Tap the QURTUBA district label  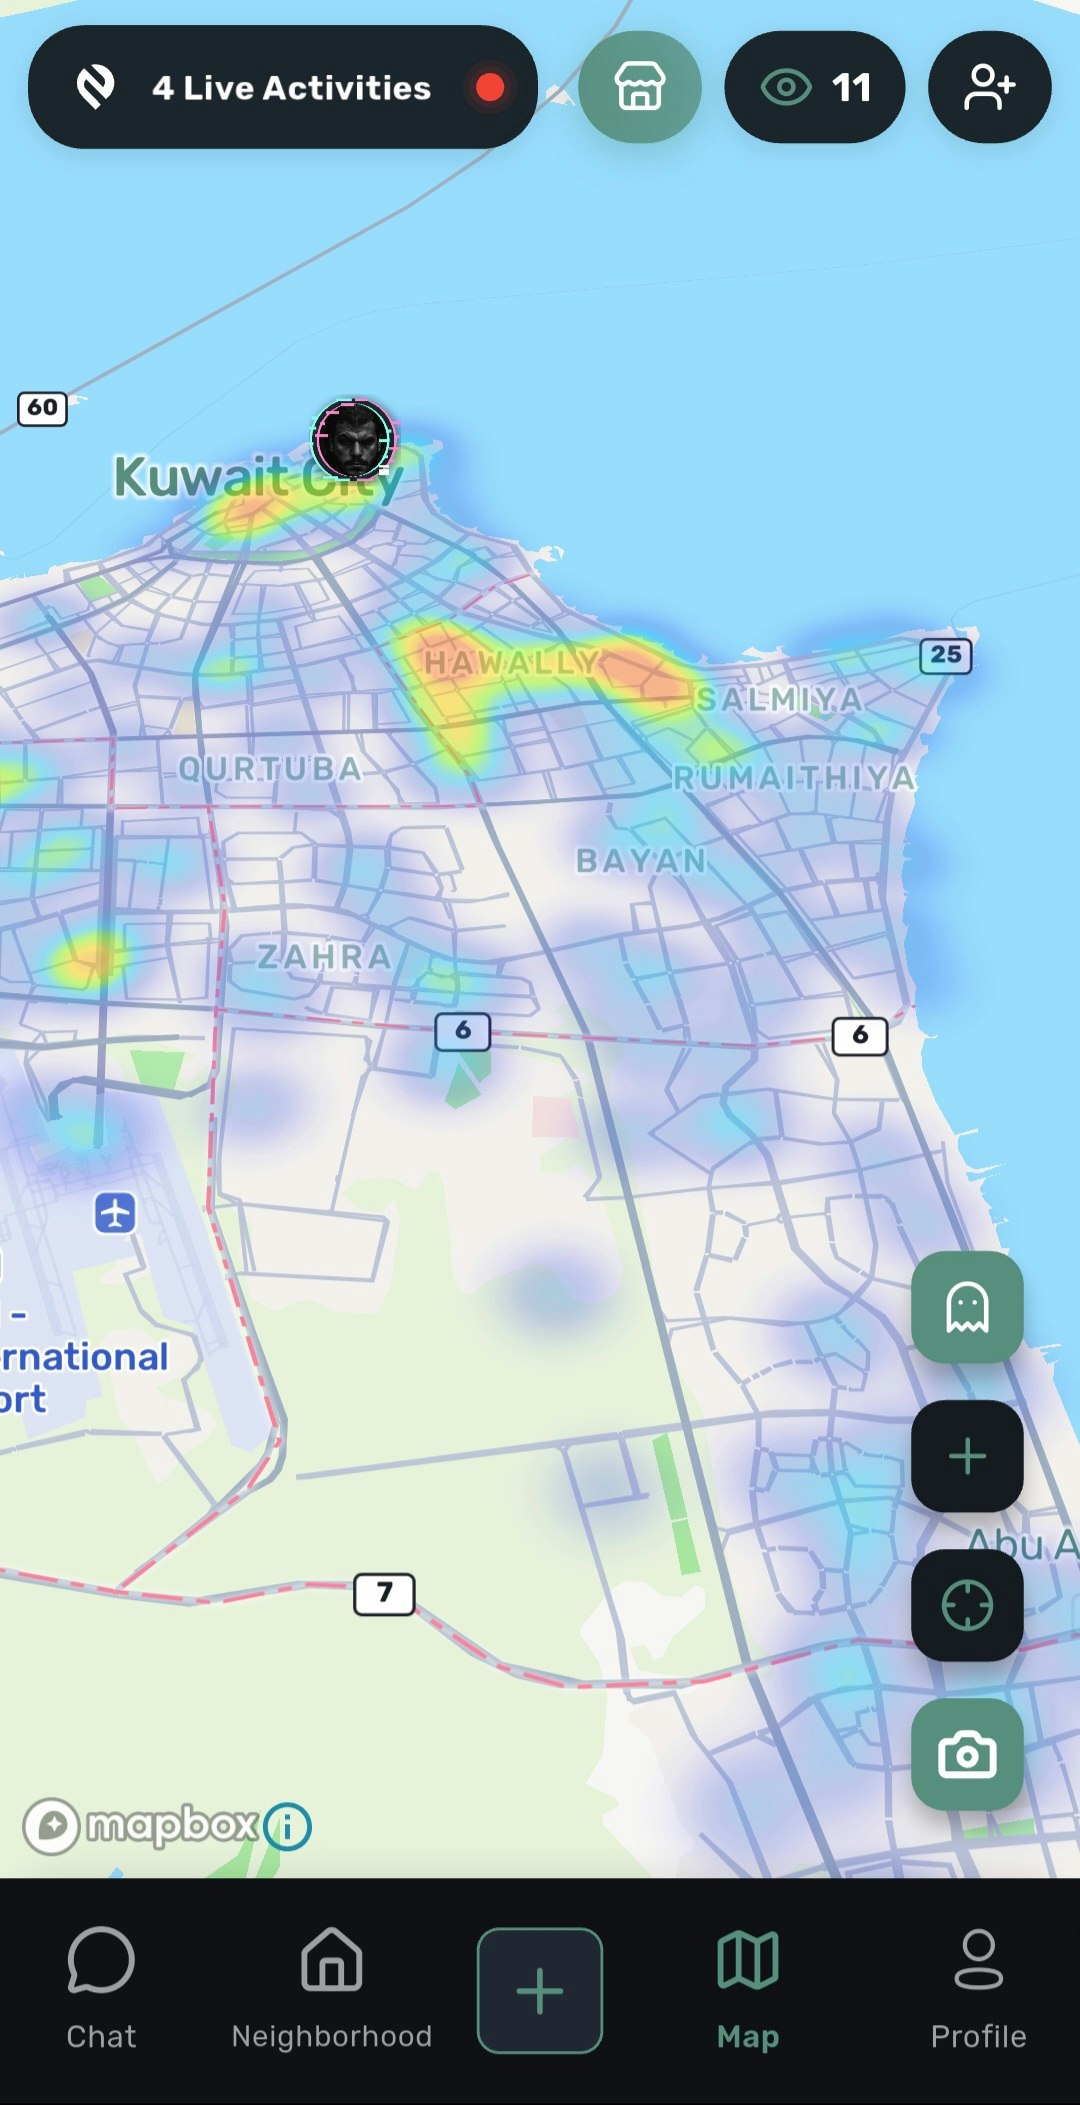click(270, 768)
